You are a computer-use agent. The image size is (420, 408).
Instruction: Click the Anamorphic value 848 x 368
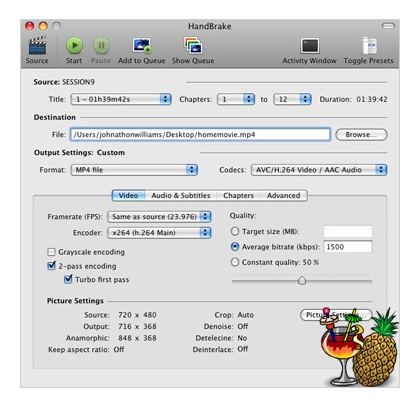click(x=137, y=338)
